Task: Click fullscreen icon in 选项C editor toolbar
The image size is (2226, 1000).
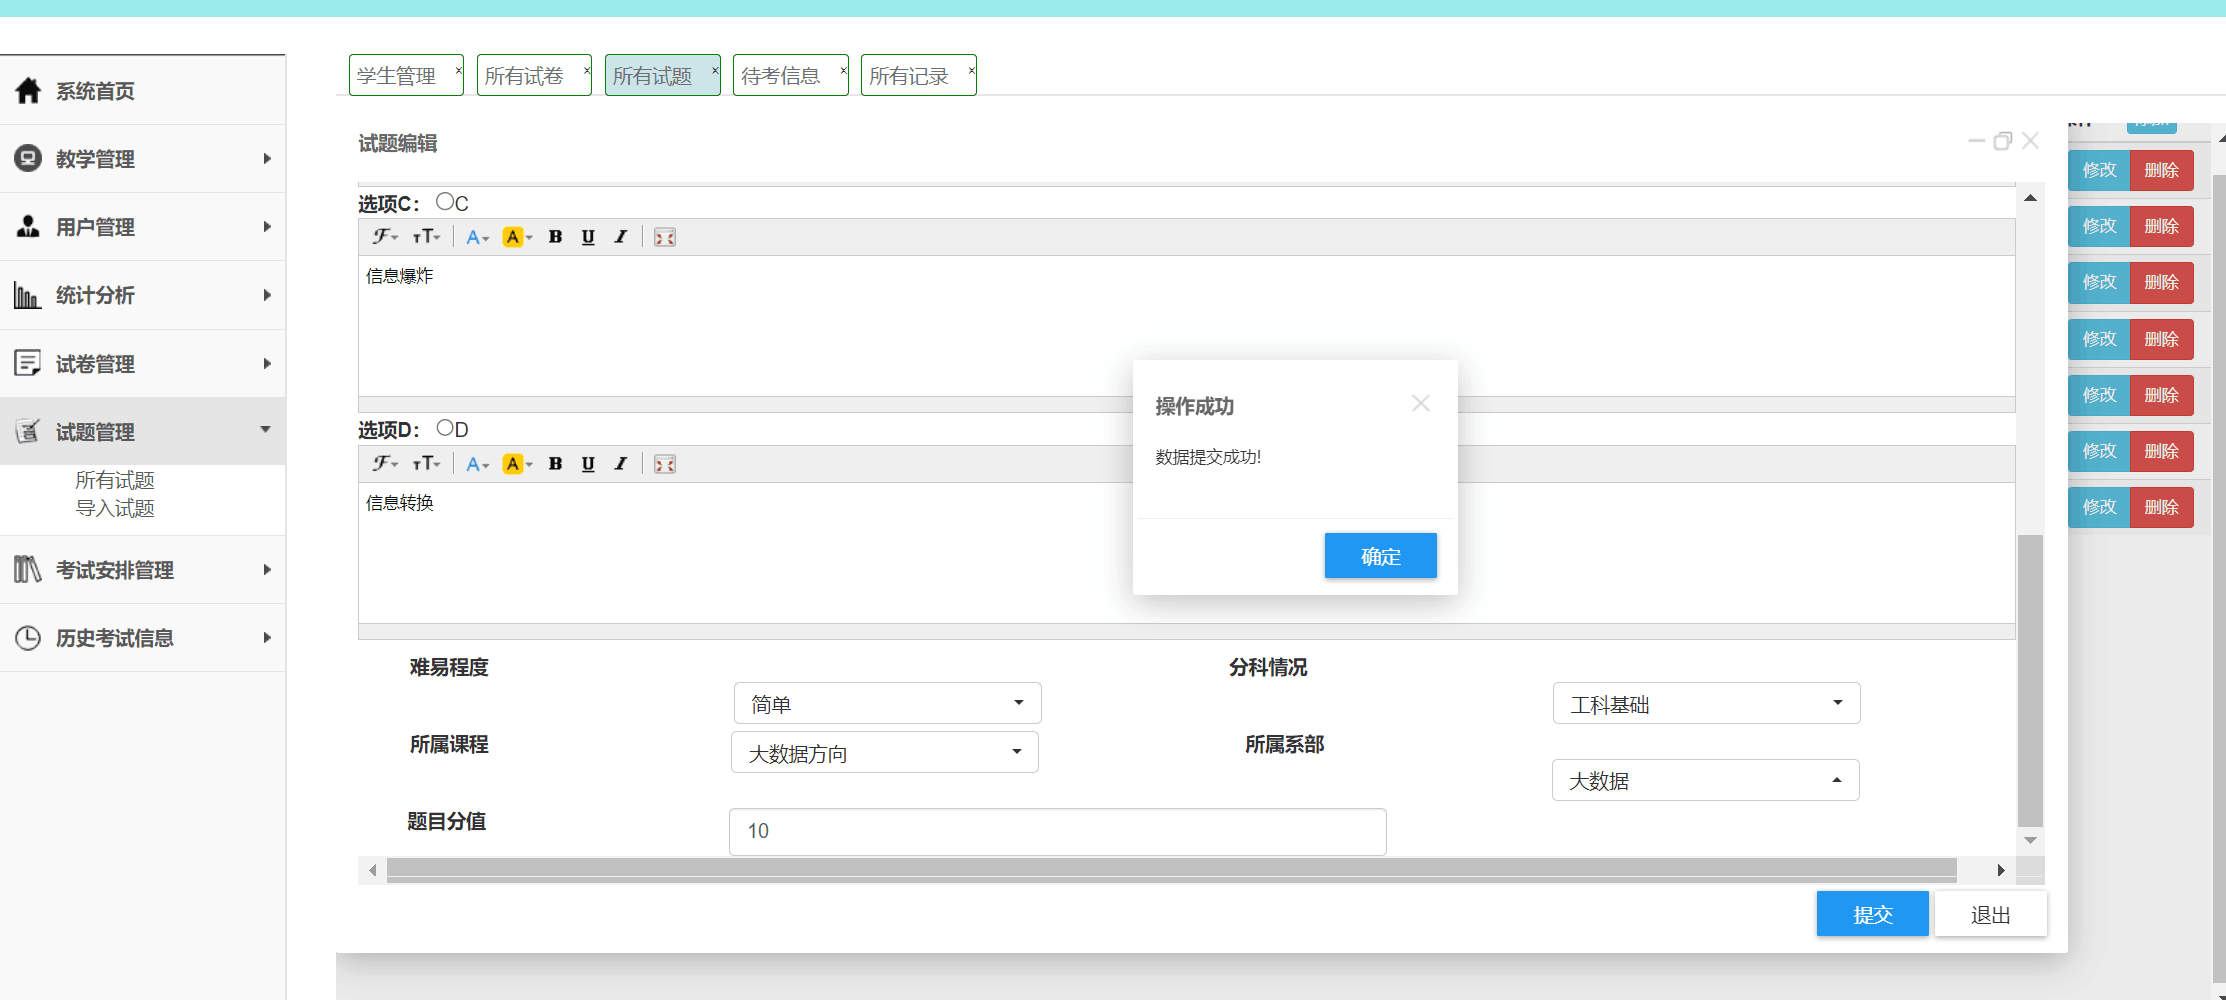Action: [x=665, y=237]
